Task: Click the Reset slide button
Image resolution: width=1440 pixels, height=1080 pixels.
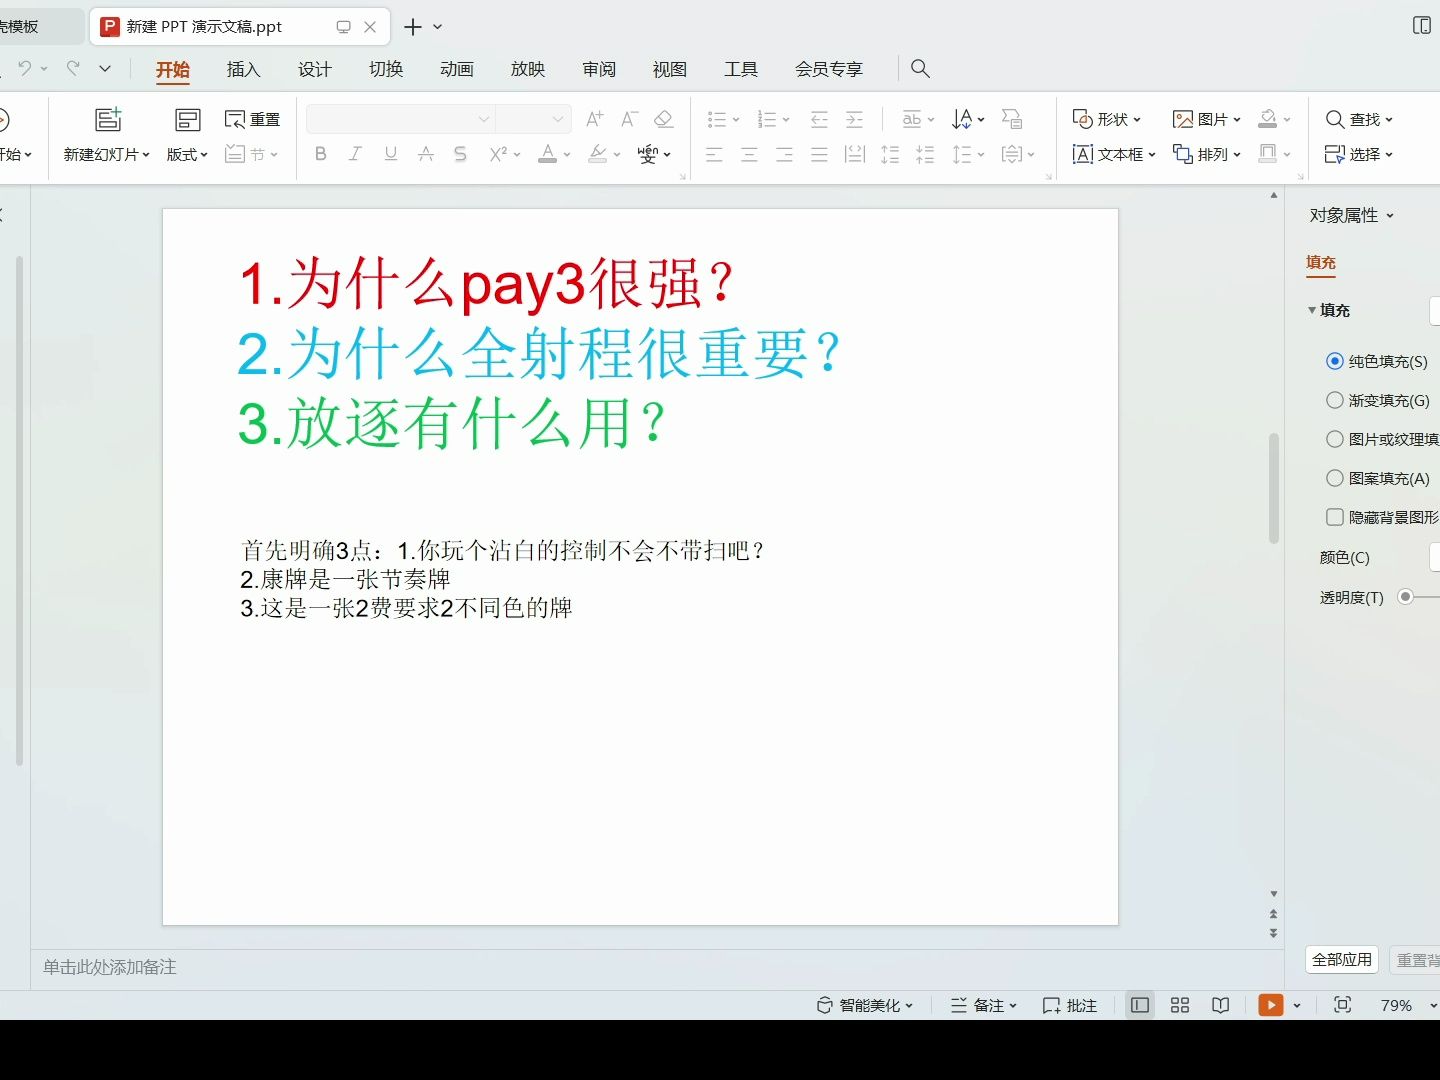Action: click(254, 119)
